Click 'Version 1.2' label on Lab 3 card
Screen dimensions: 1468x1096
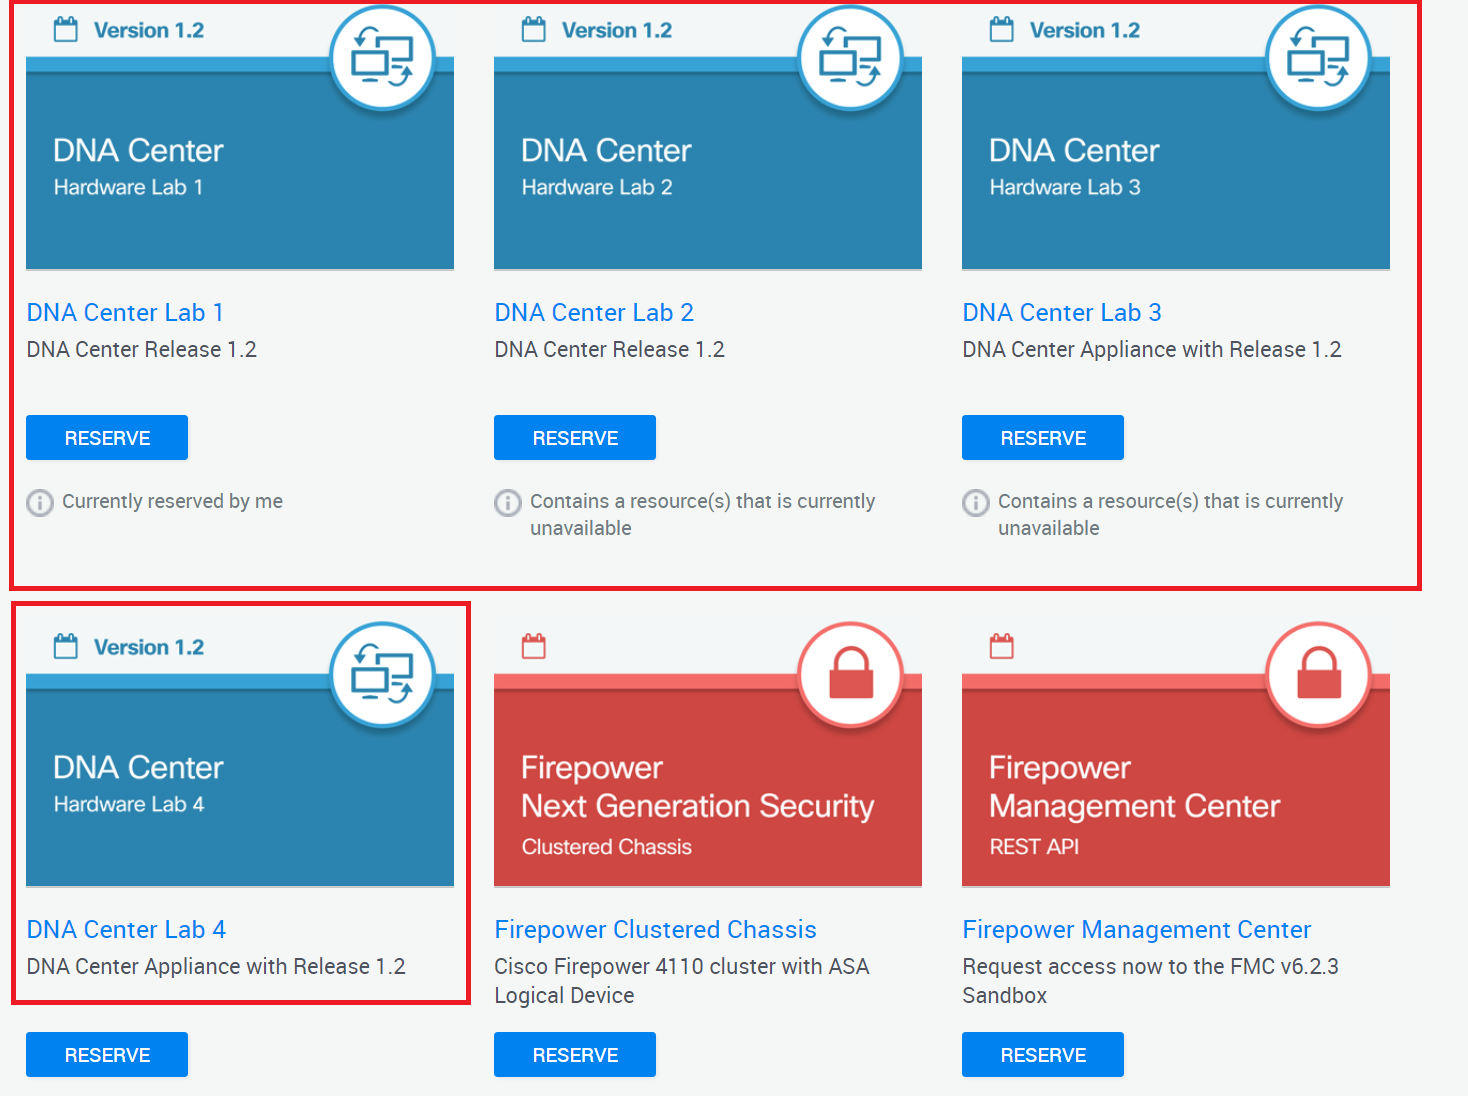(1085, 30)
